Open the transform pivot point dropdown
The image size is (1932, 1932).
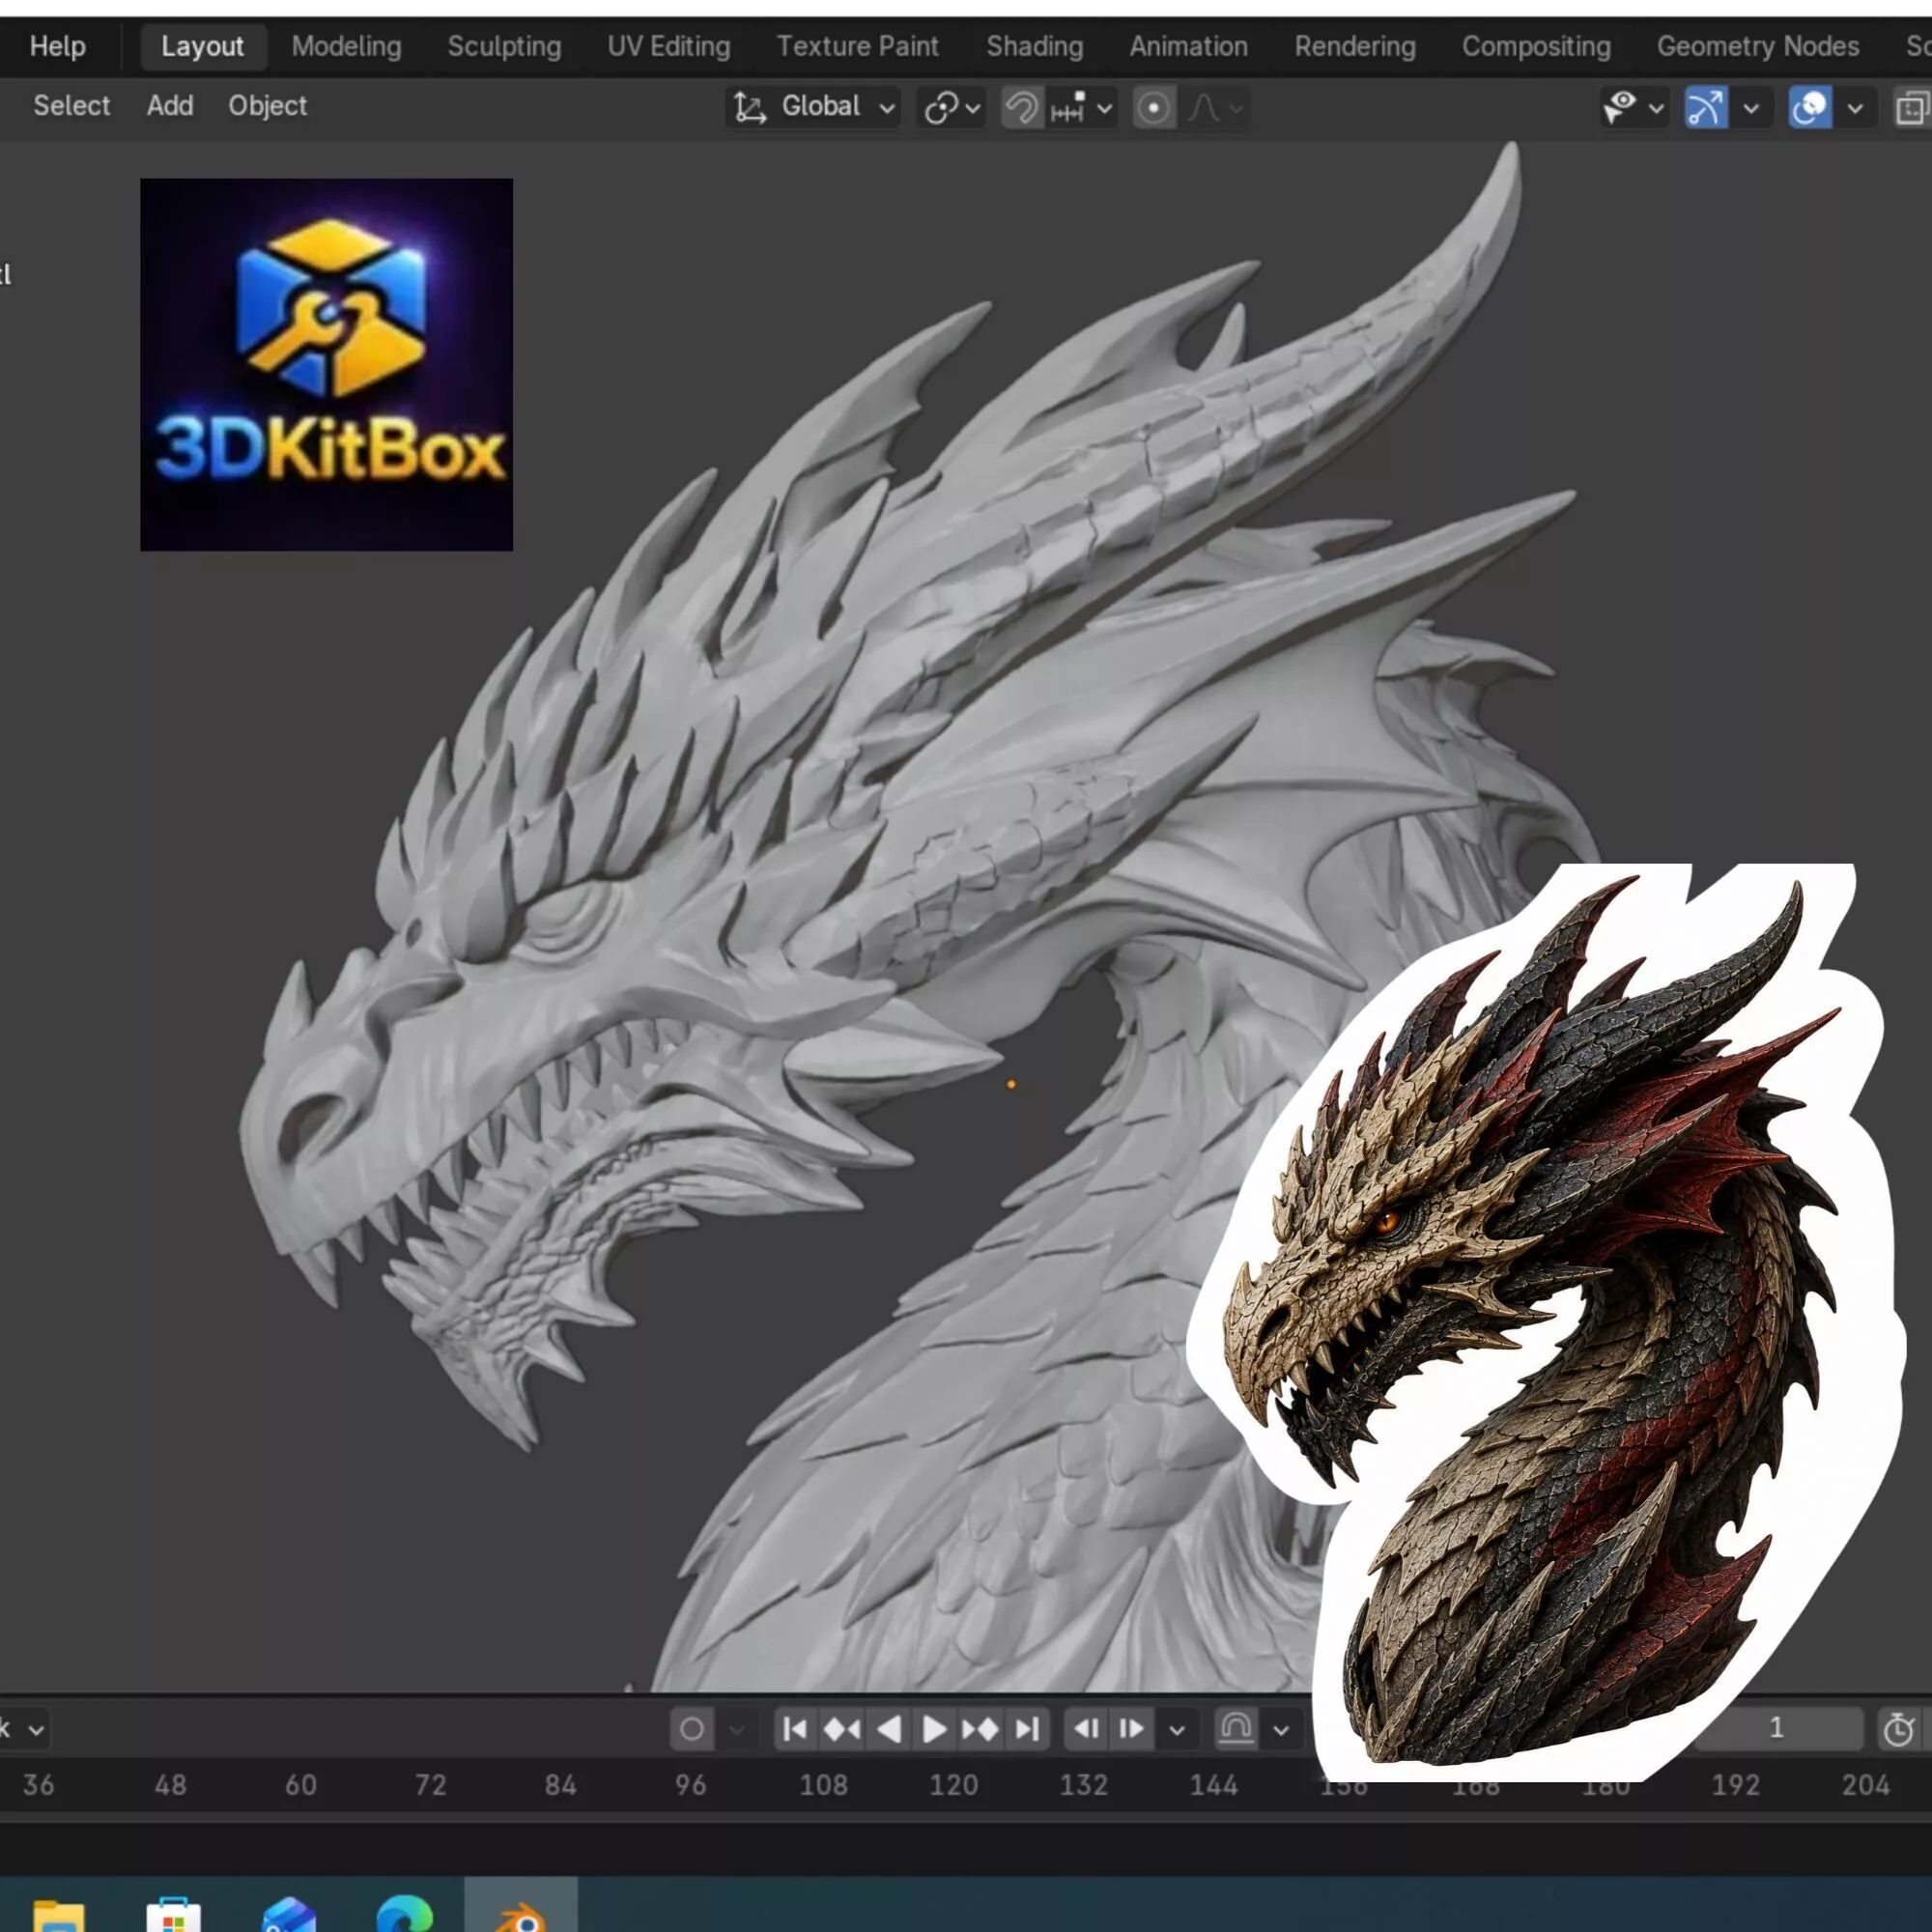[x=951, y=107]
